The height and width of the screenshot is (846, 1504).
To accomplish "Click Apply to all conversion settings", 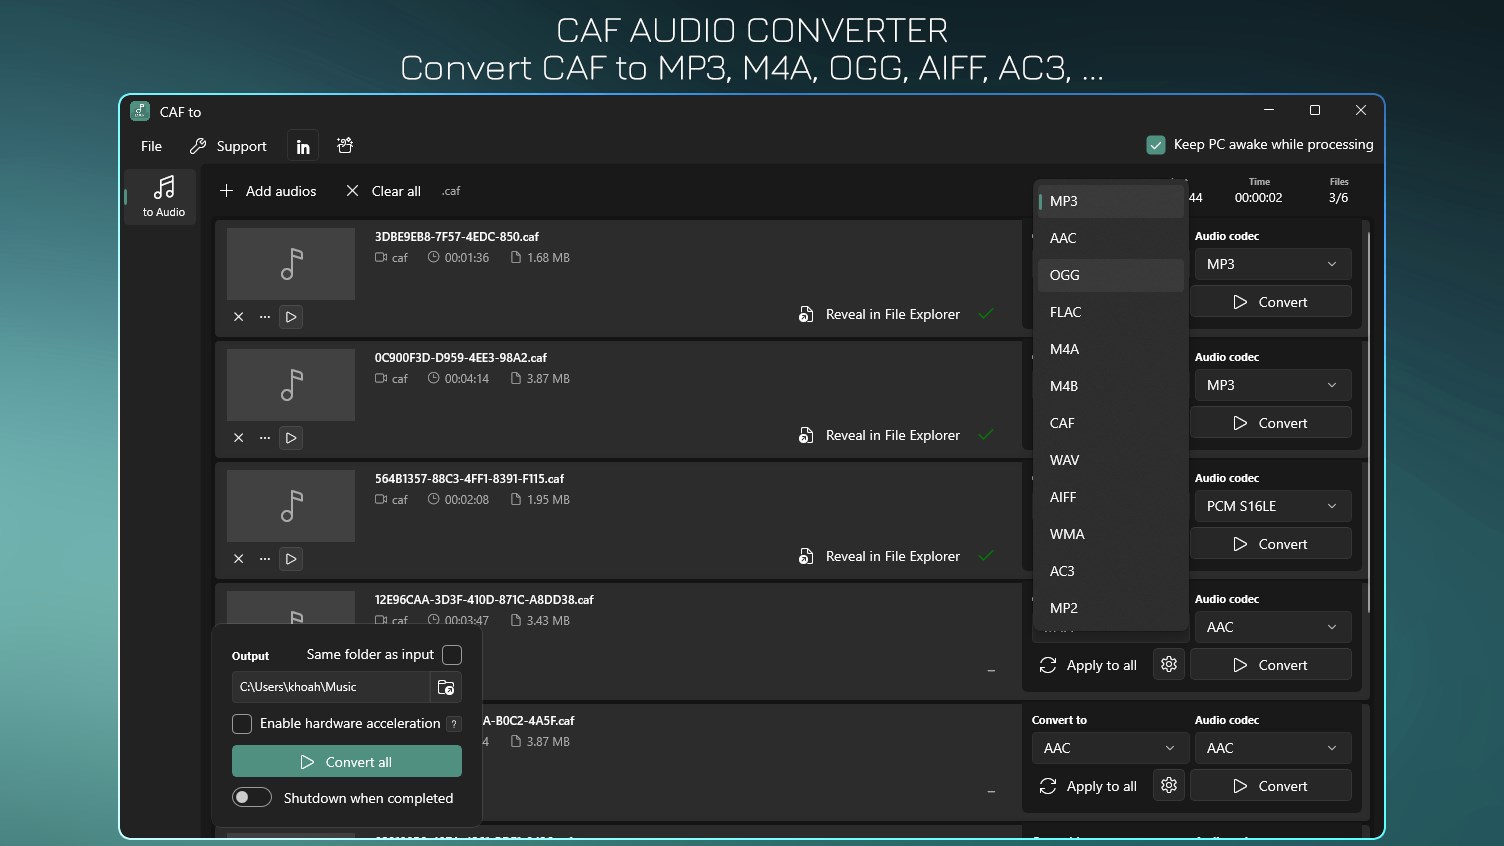I will coord(1088,664).
